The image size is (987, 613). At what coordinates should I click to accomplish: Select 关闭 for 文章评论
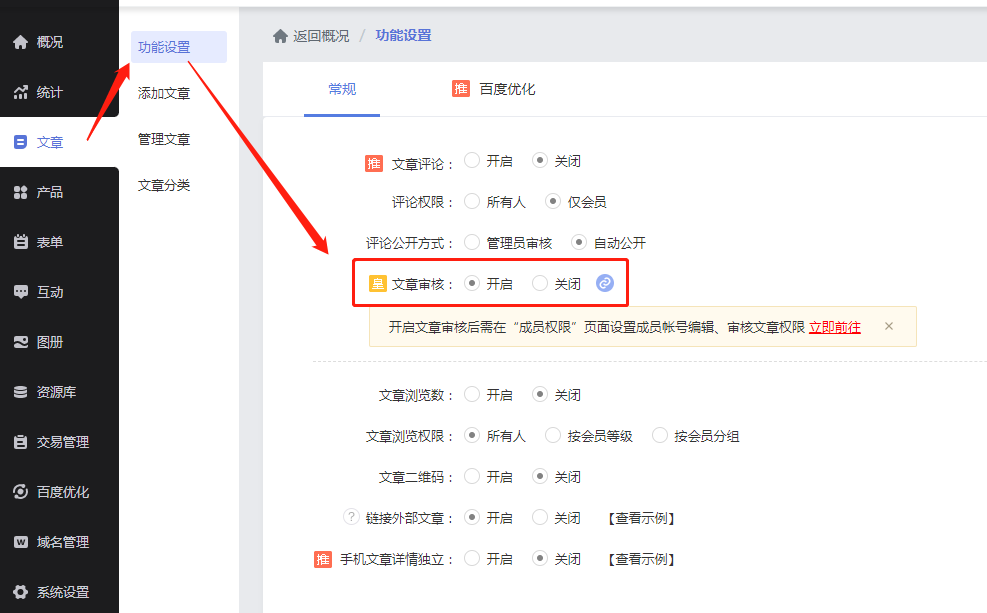[x=539, y=160]
